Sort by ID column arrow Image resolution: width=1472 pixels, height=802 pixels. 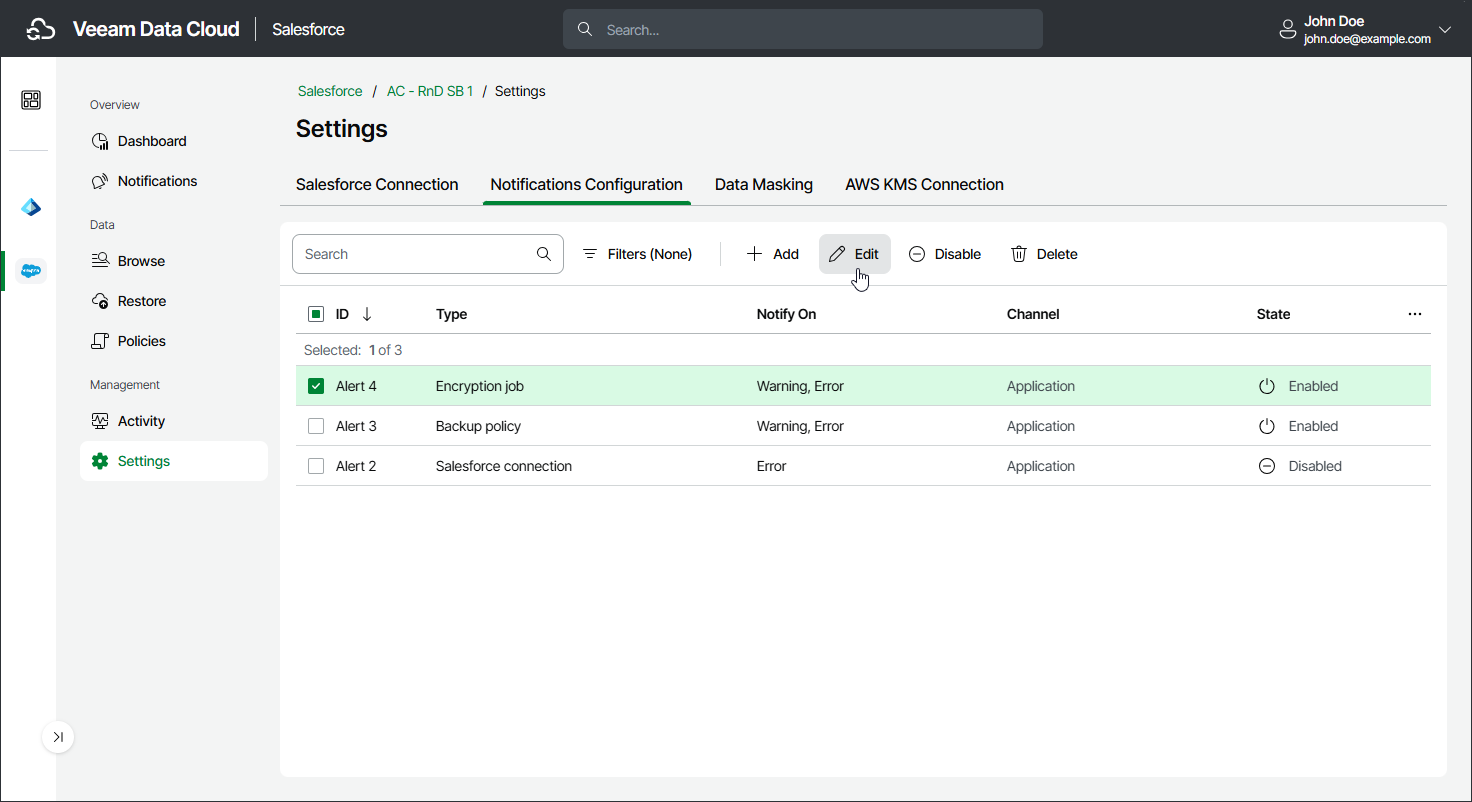point(367,314)
